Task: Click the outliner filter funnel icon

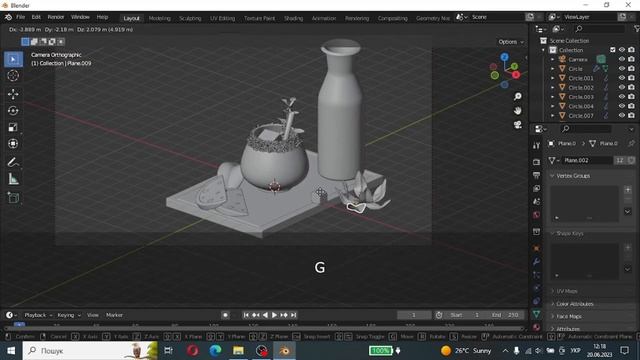Action: point(637,29)
